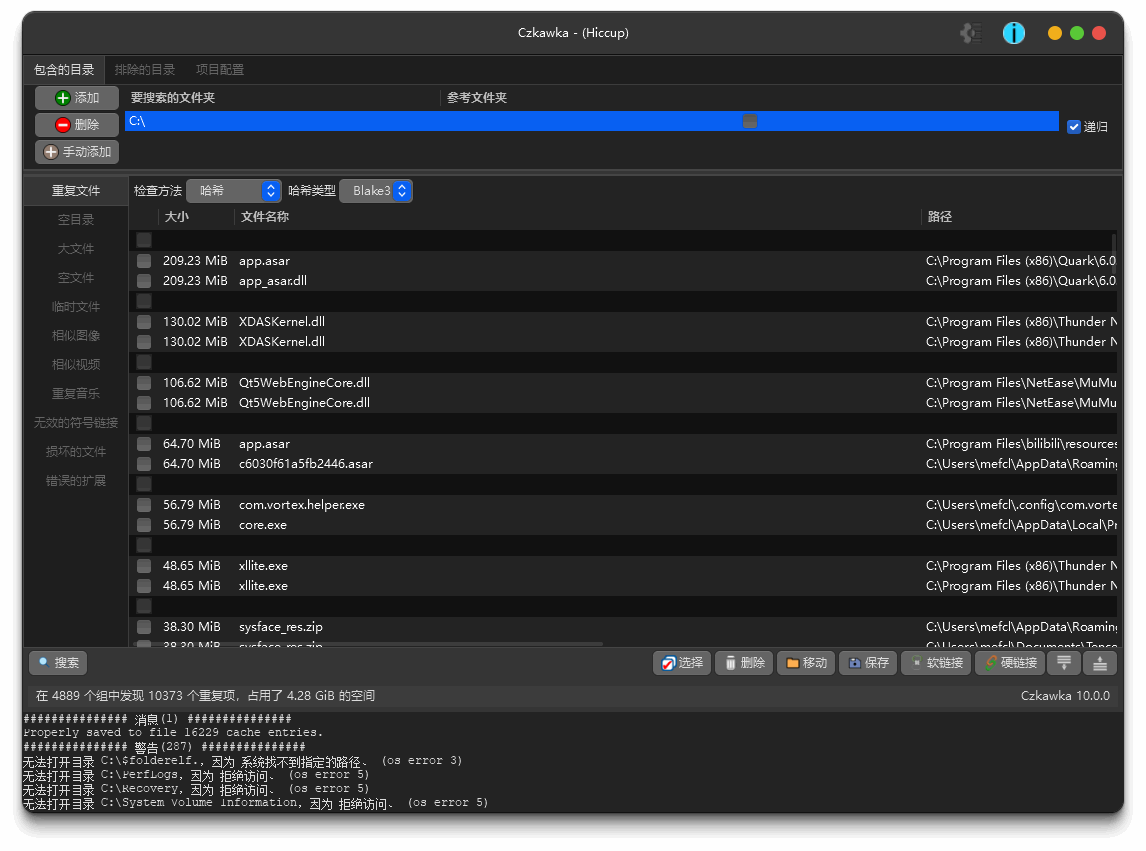Toggle reference folder checkbox for C:\ row

point(750,121)
